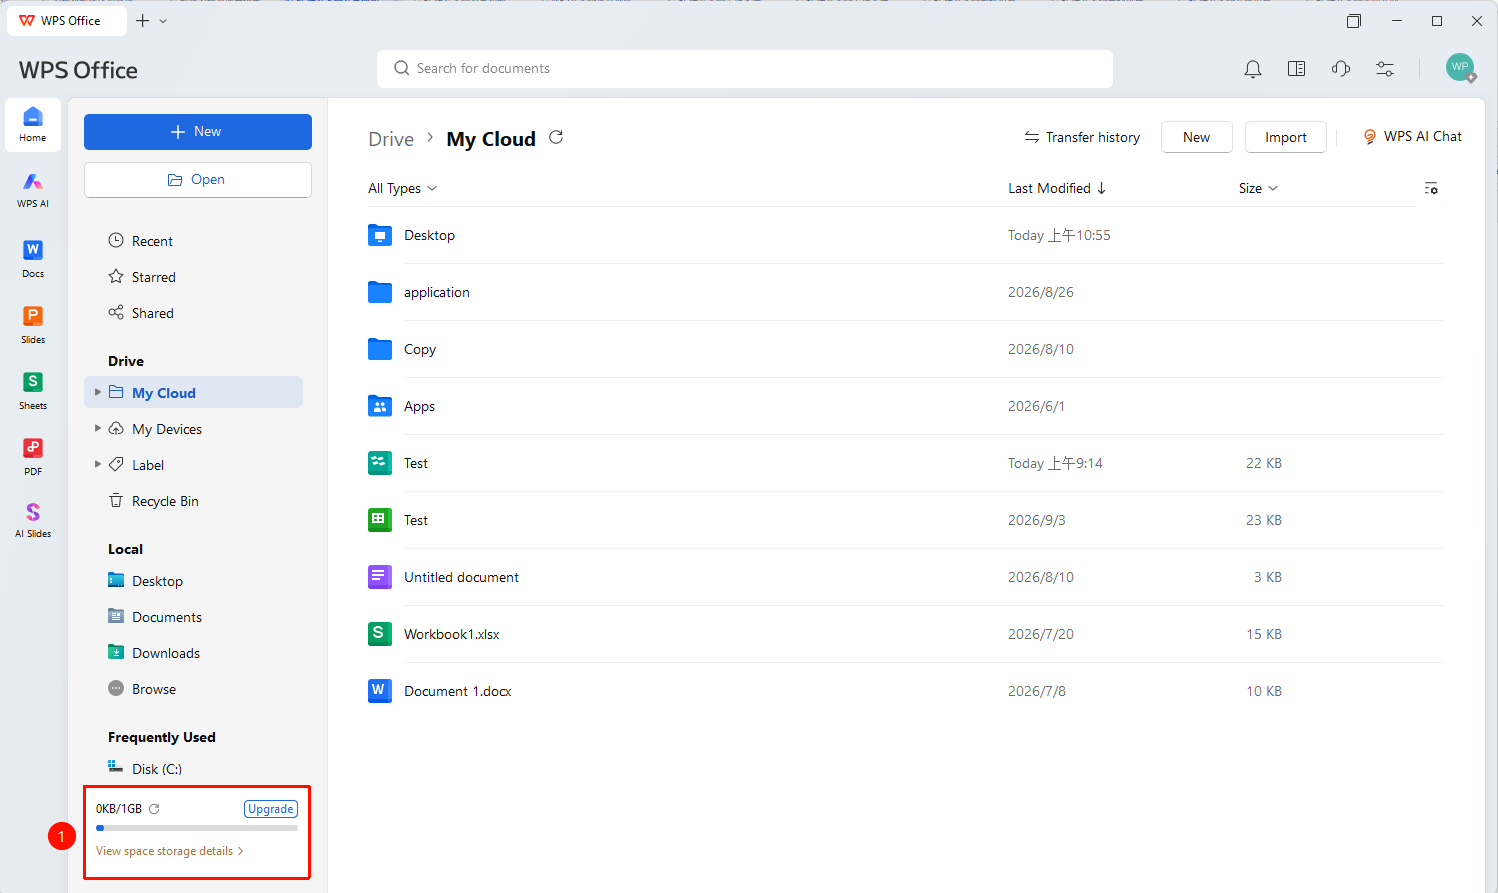Expand the Label tree node
Screen dimensions: 1498x893
98,464
